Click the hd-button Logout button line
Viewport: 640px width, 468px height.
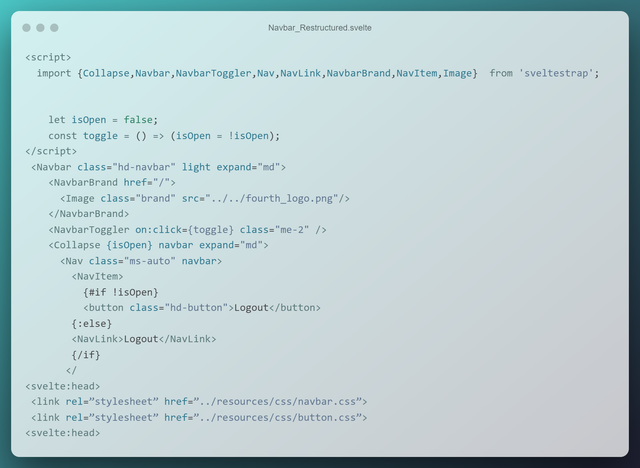pos(202,308)
